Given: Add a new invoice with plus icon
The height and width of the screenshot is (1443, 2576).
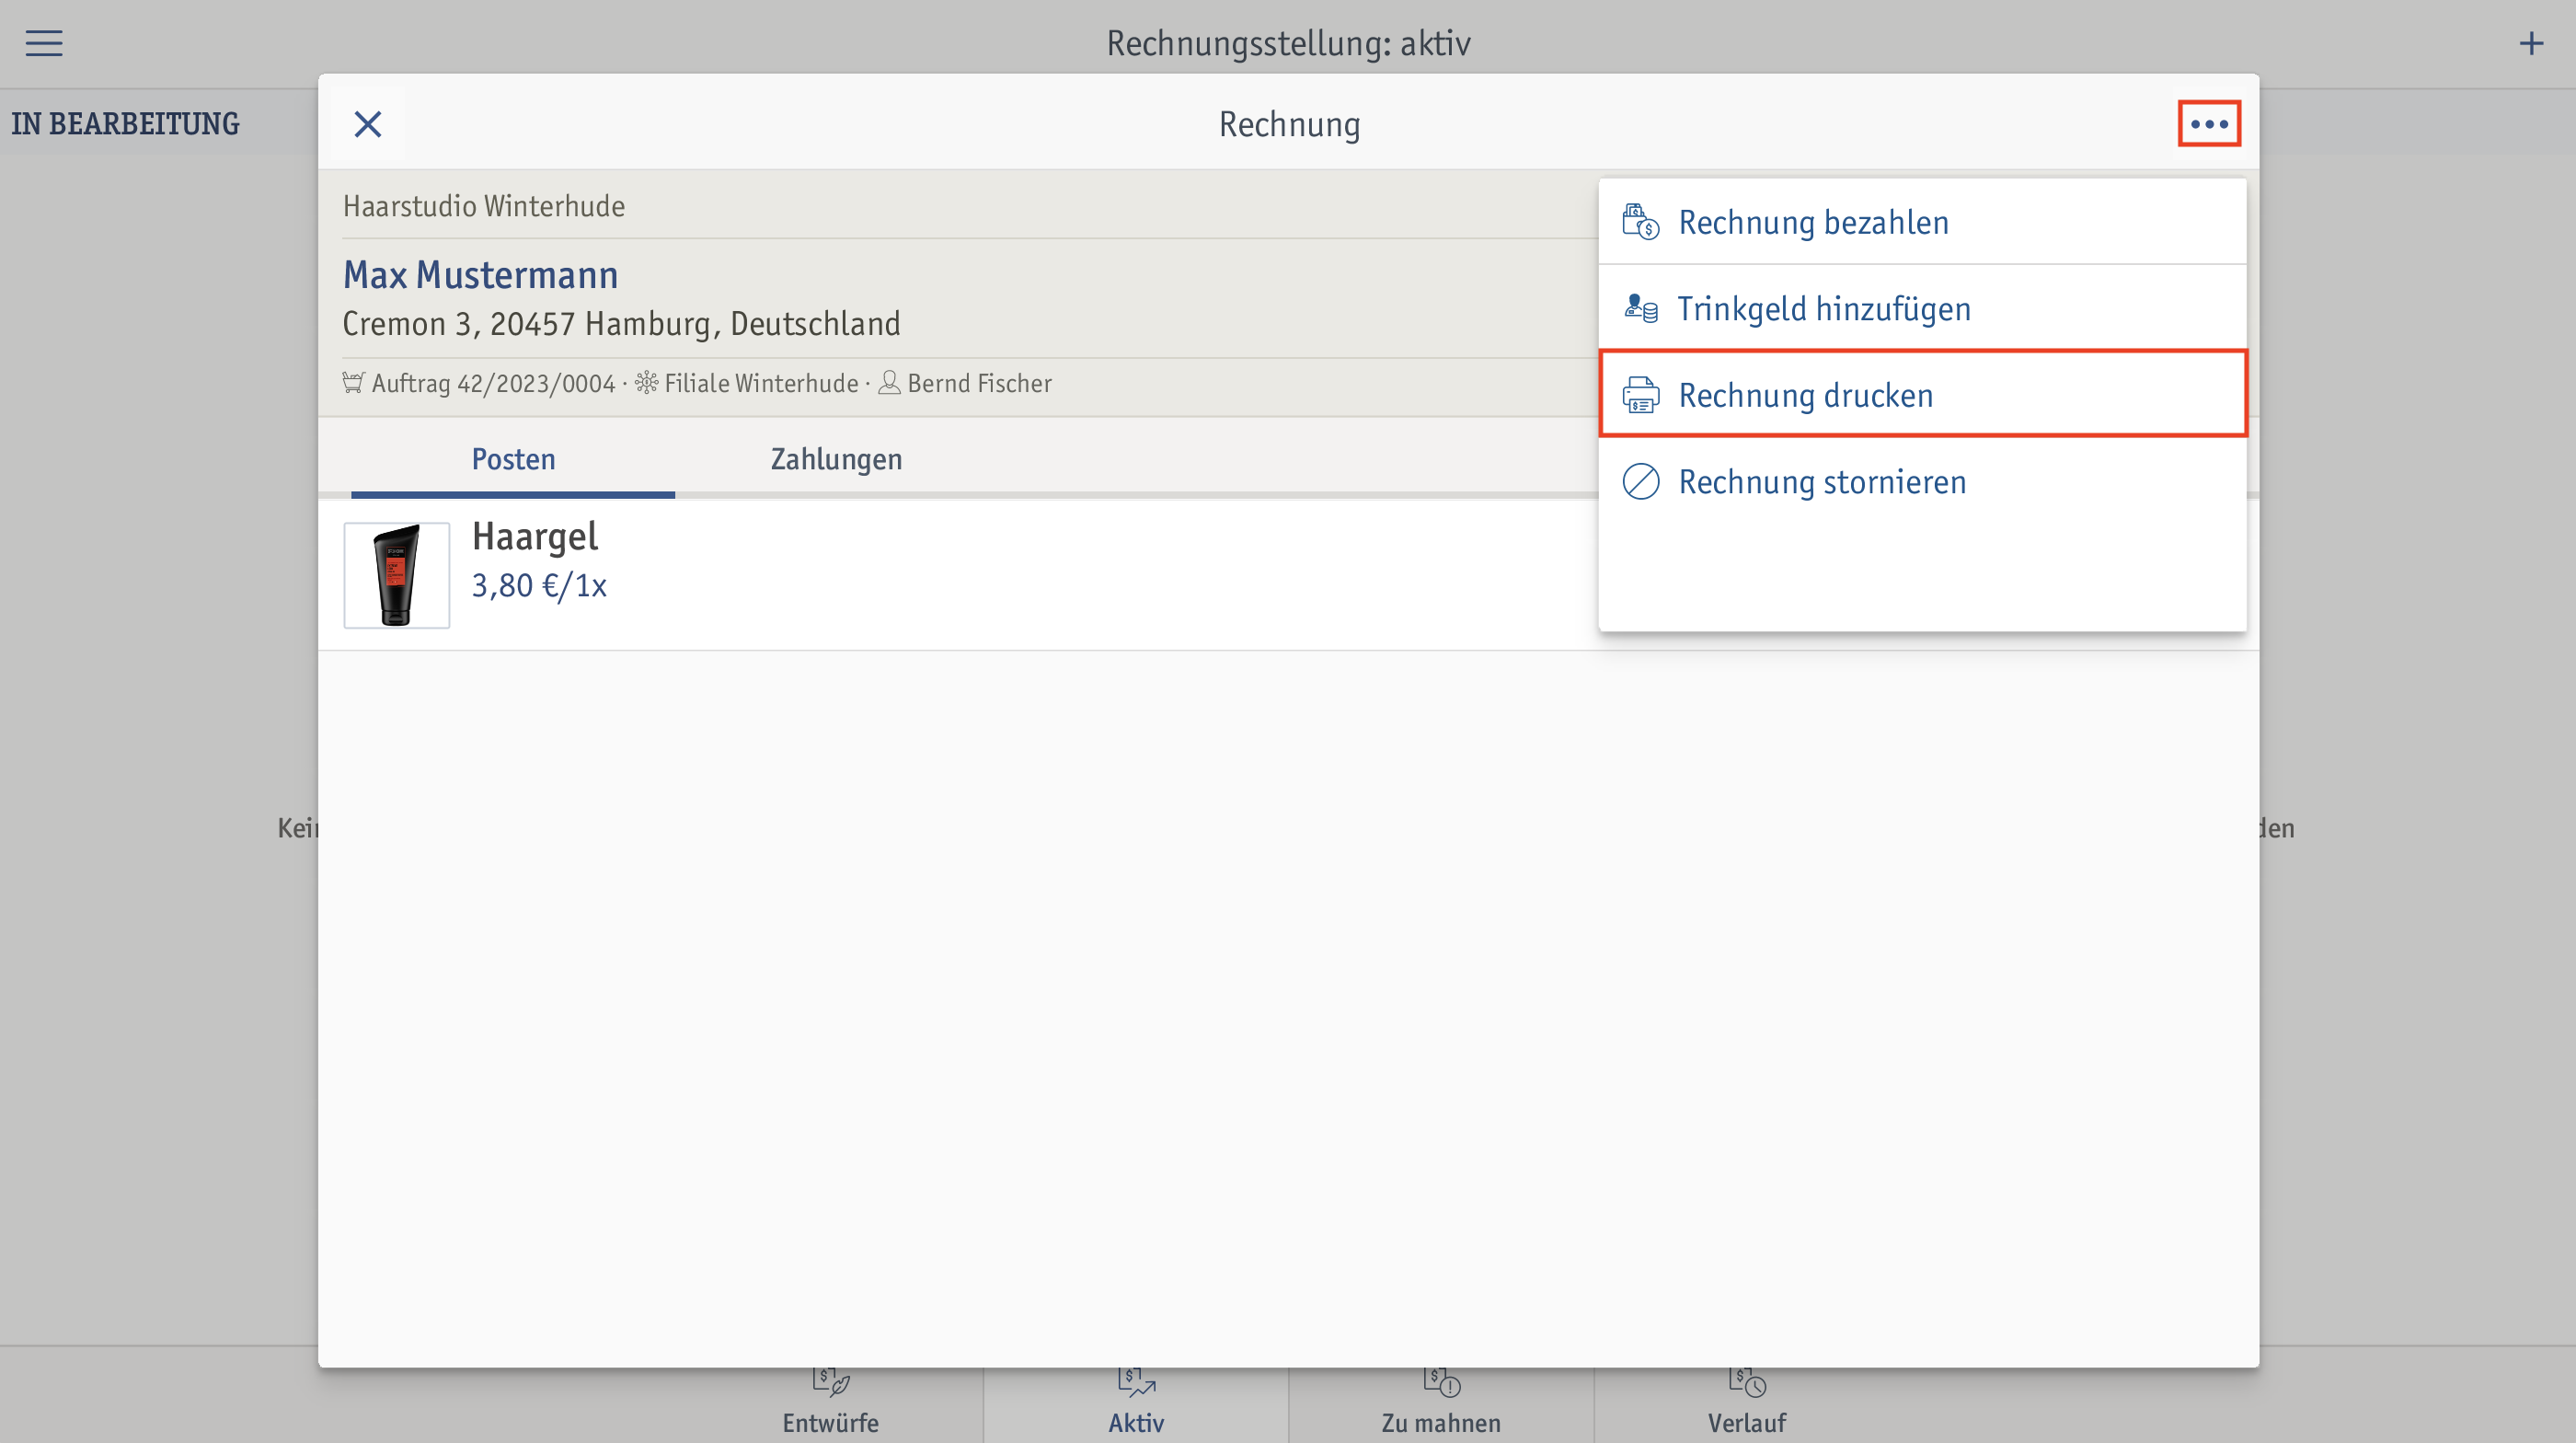Looking at the screenshot, I should pos(2531,43).
